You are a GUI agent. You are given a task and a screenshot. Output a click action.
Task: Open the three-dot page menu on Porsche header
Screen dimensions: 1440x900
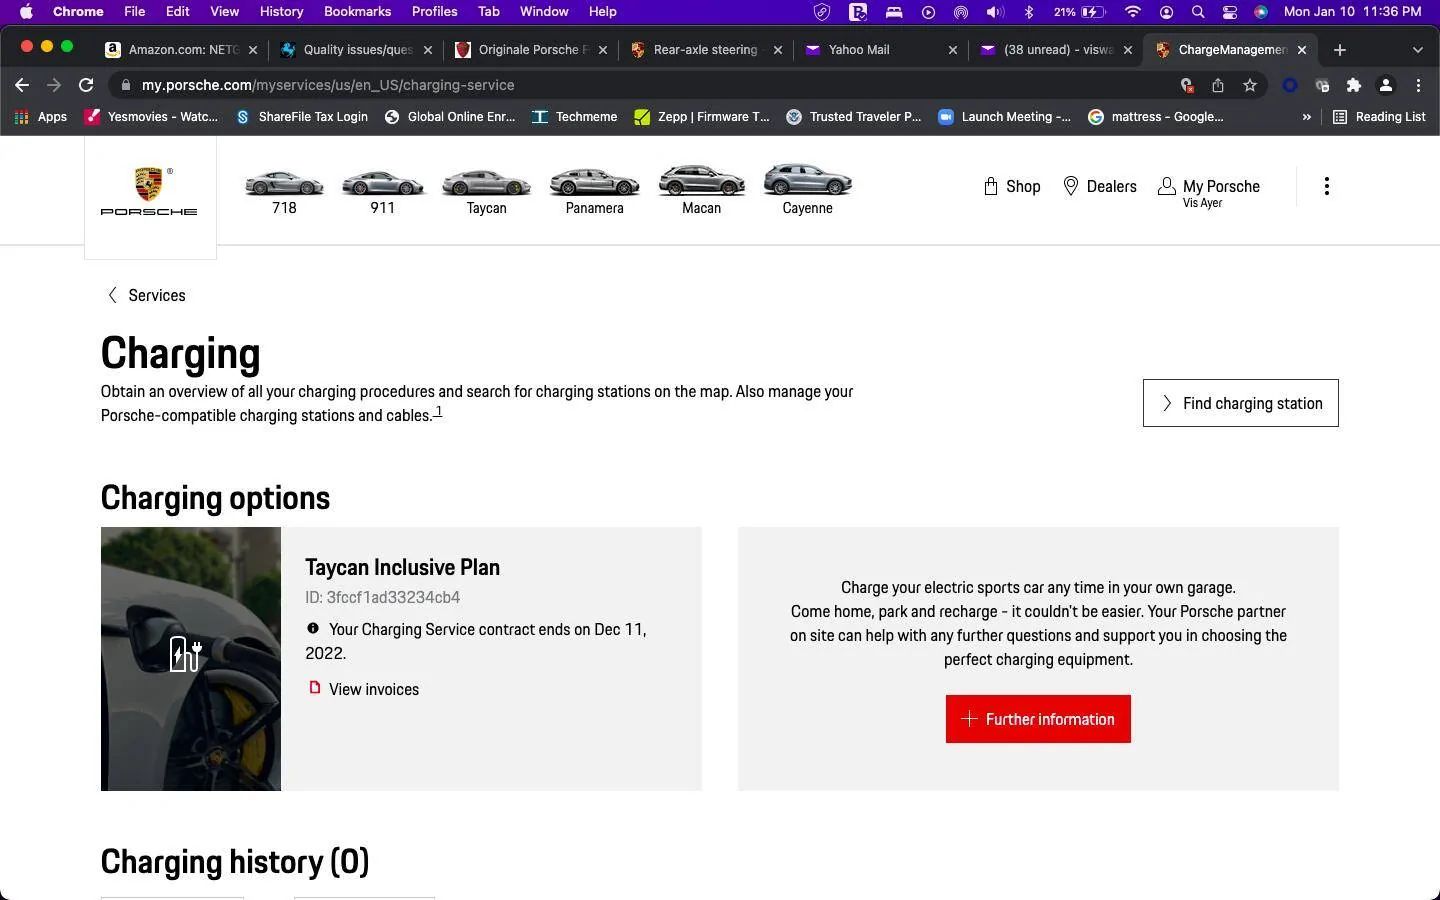point(1326,186)
